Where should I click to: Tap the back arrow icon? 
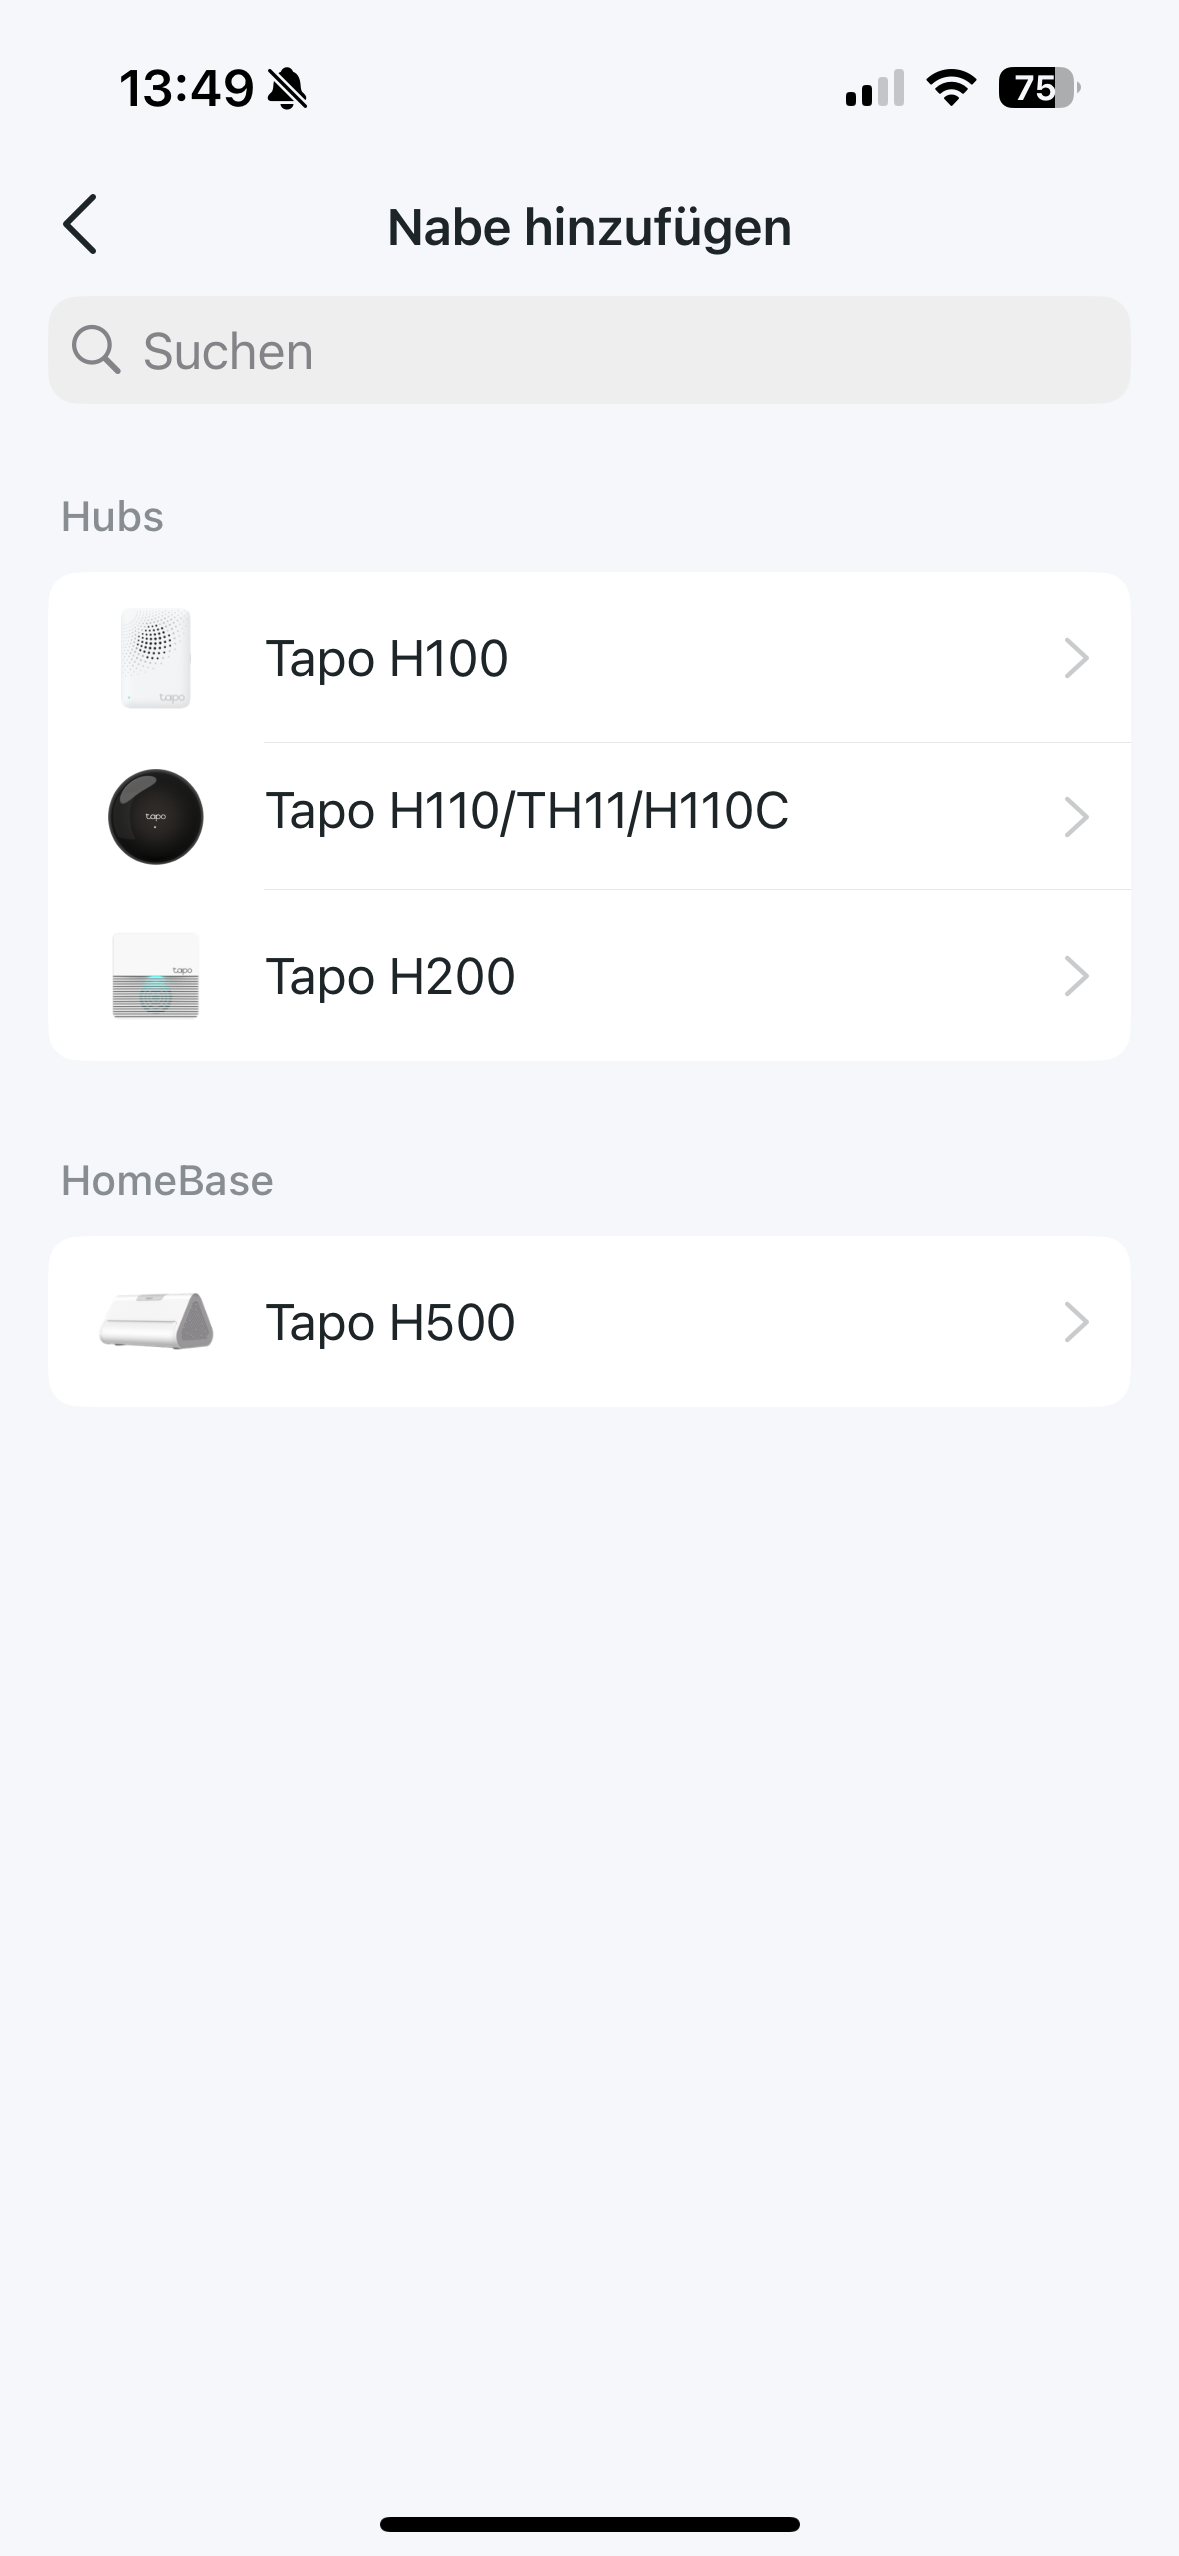pos(80,225)
